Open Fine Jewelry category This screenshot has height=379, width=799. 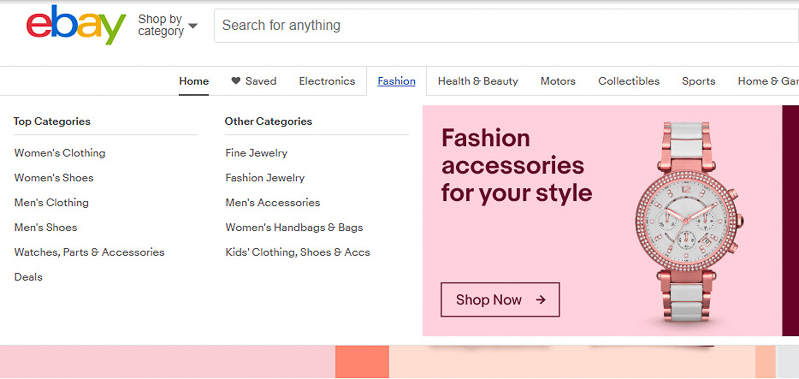pyautogui.click(x=256, y=153)
